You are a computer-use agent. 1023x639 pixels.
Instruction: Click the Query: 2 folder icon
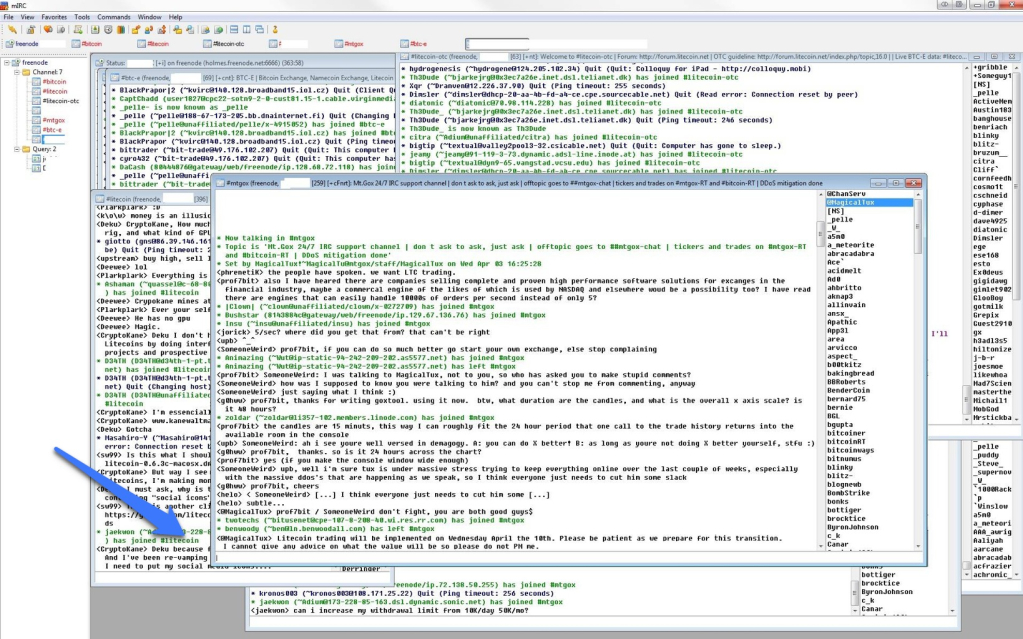pos(26,149)
